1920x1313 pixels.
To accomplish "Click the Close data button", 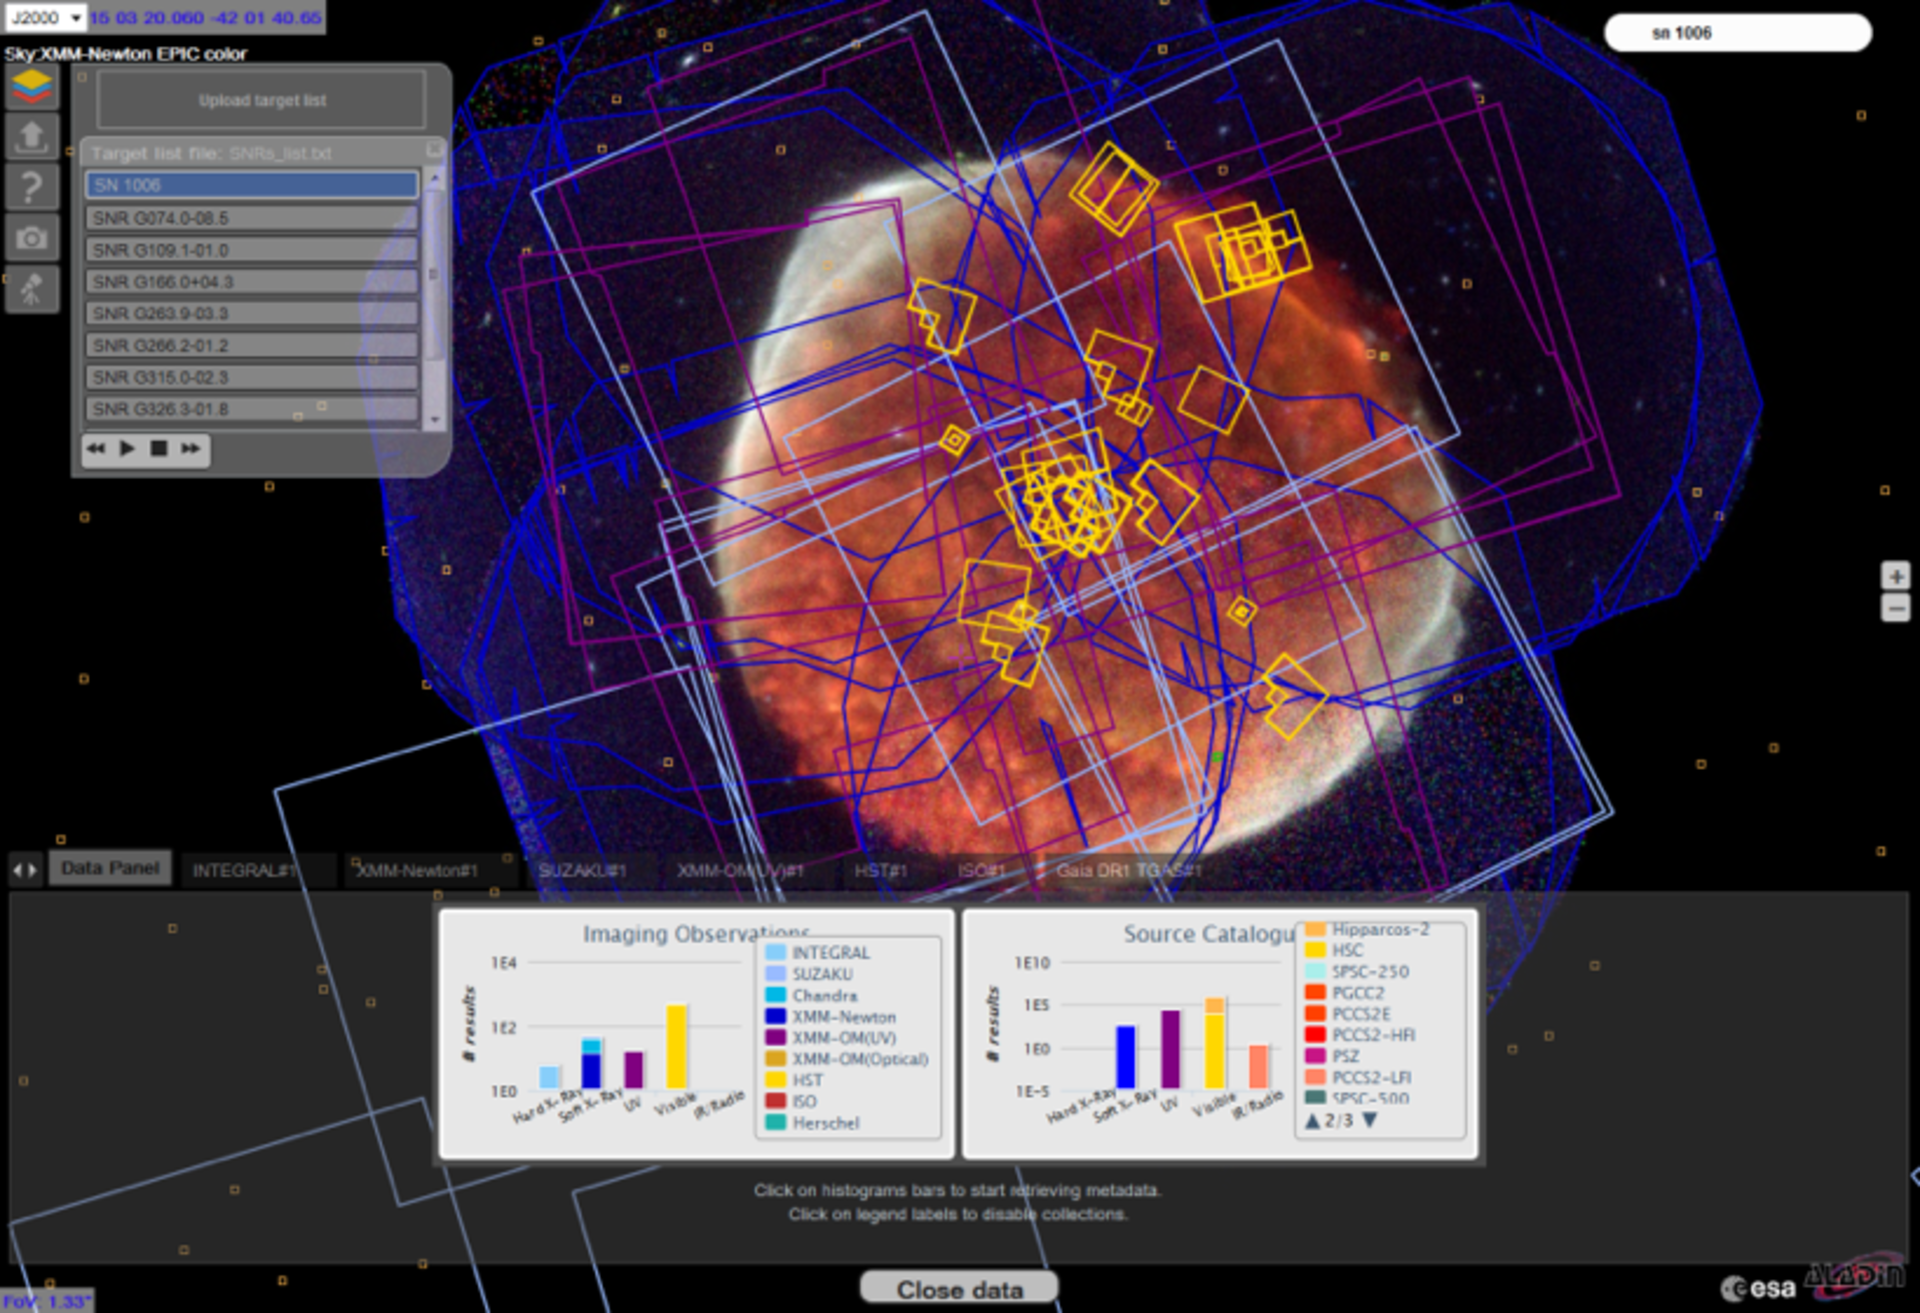I will click(959, 1288).
